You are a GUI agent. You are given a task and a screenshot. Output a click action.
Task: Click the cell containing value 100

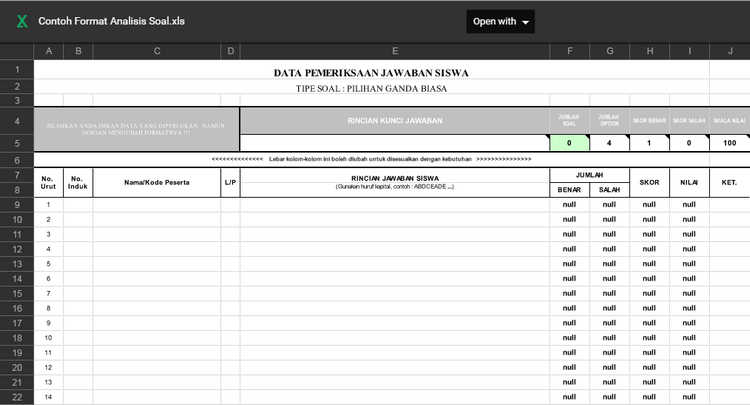click(x=729, y=143)
